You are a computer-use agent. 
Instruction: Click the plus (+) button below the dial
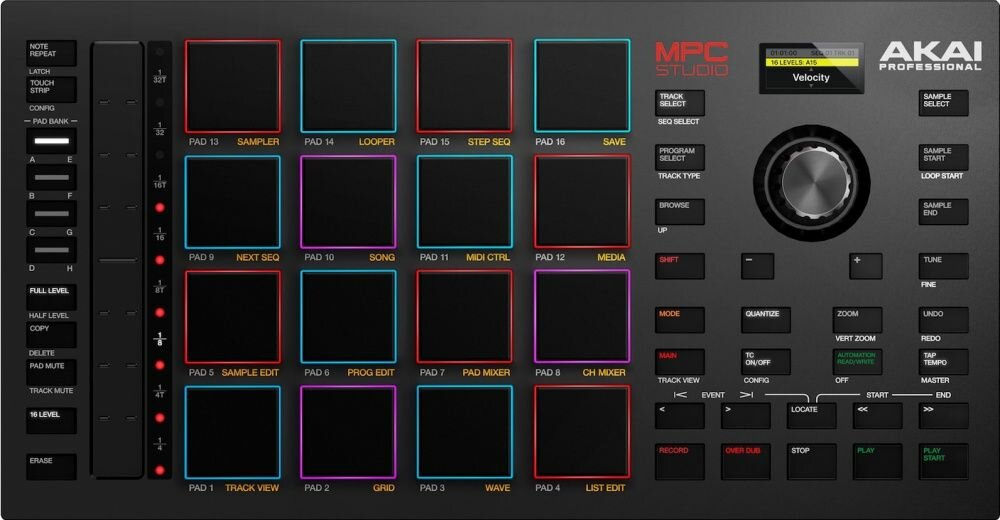tap(865, 266)
